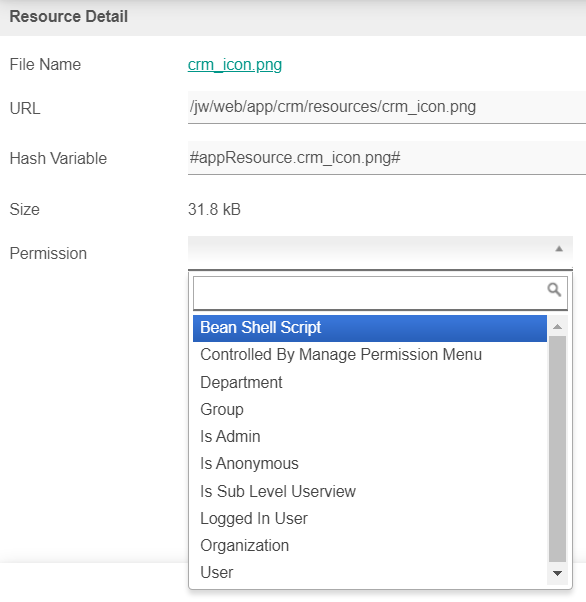Select Bean Shell Script permission

point(370,328)
